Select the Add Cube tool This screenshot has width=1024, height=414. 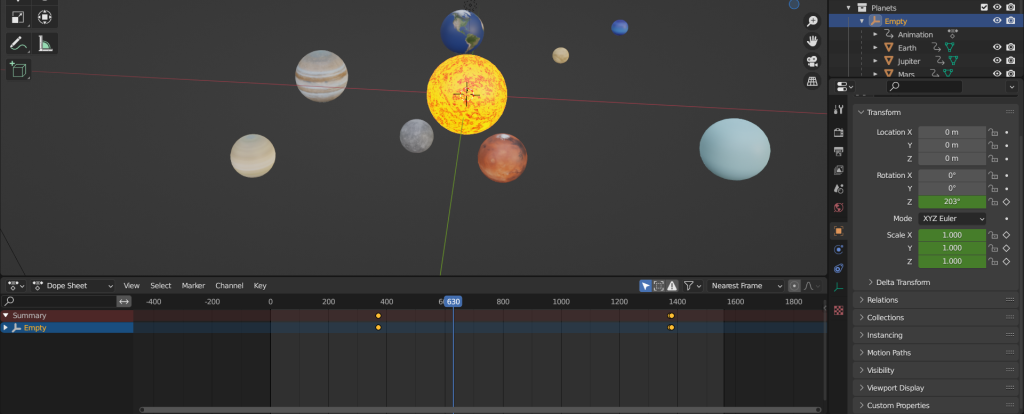pyautogui.click(x=18, y=69)
